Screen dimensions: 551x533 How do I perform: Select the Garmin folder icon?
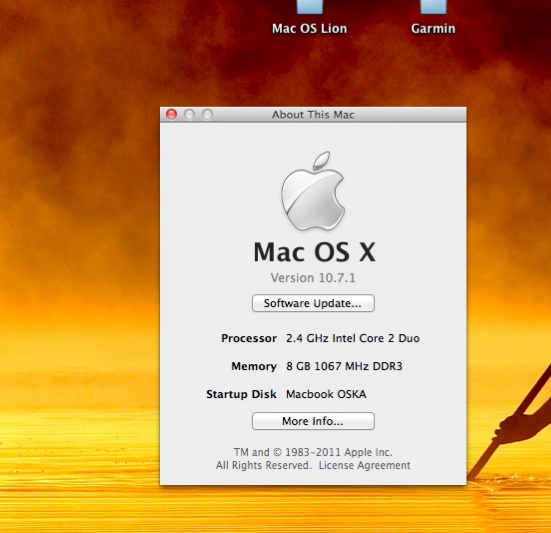[x=433, y=6]
